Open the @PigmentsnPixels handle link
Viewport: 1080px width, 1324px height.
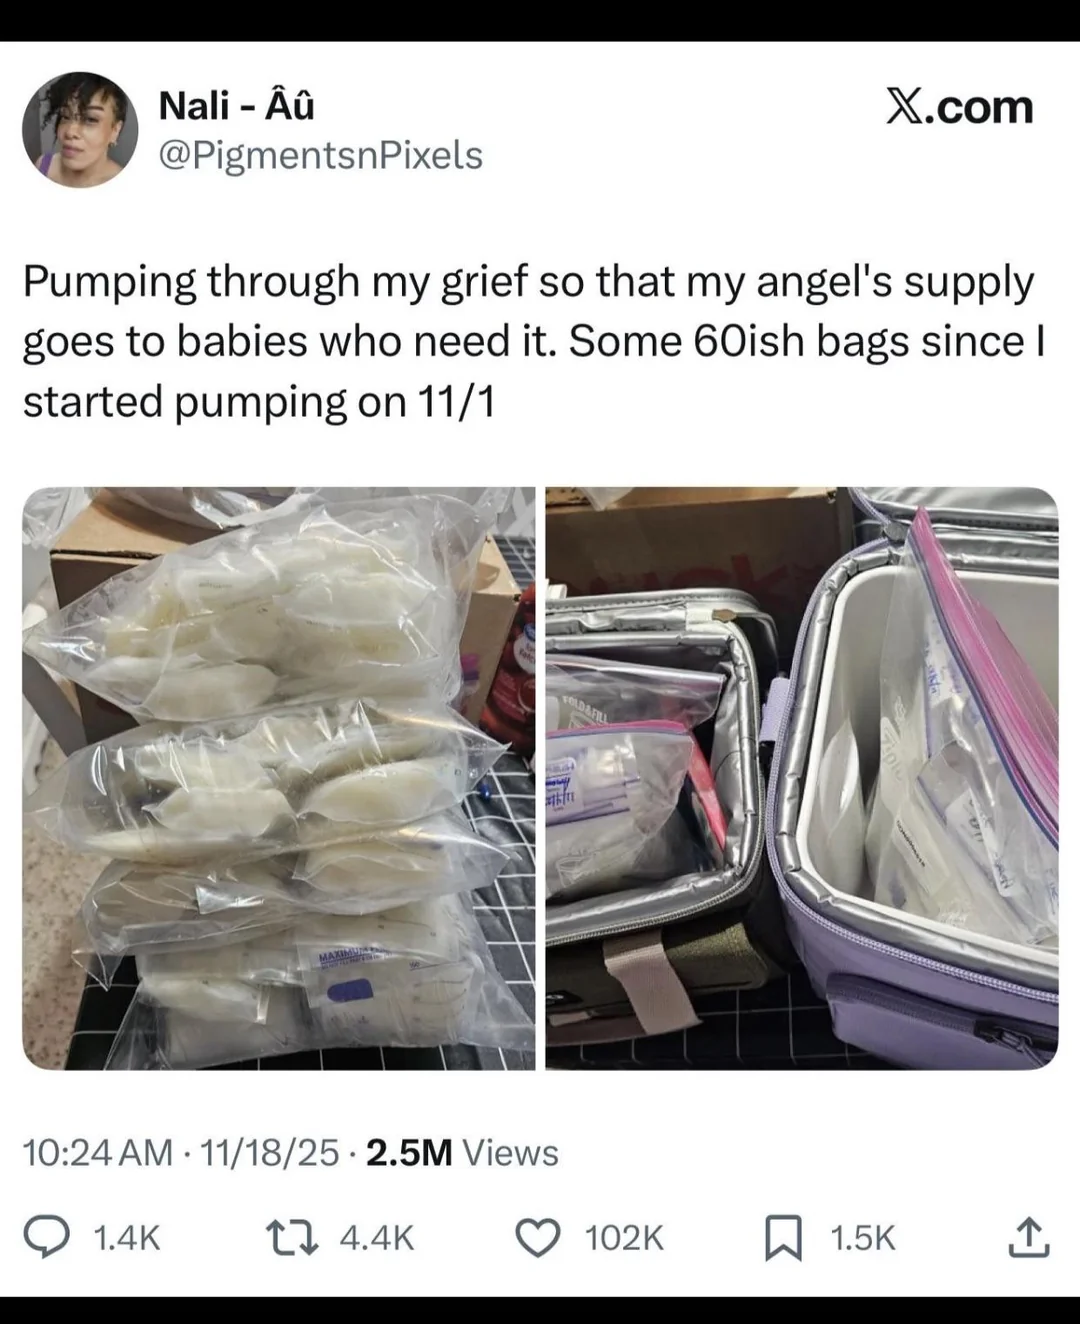(x=321, y=155)
